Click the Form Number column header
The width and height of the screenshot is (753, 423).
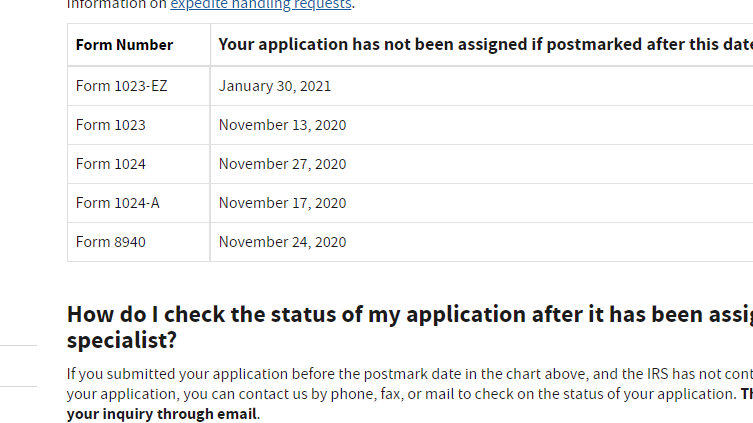(124, 45)
